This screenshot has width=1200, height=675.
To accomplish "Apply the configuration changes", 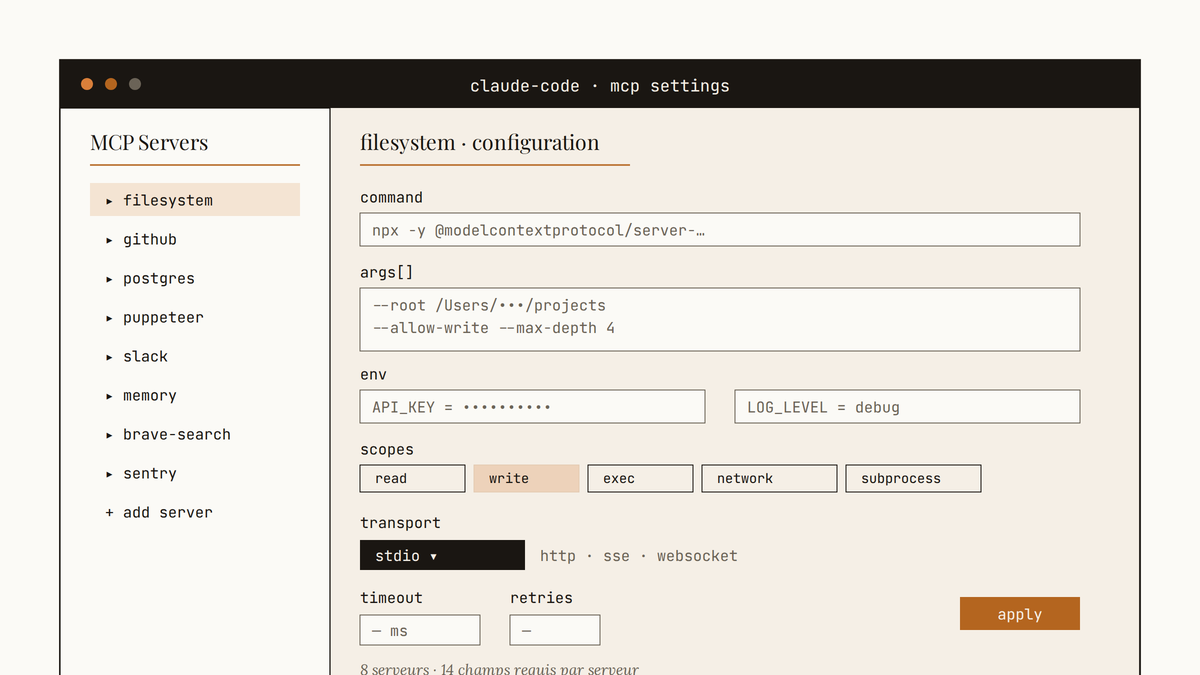I will pyautogui.click(x=1020, y=614).
